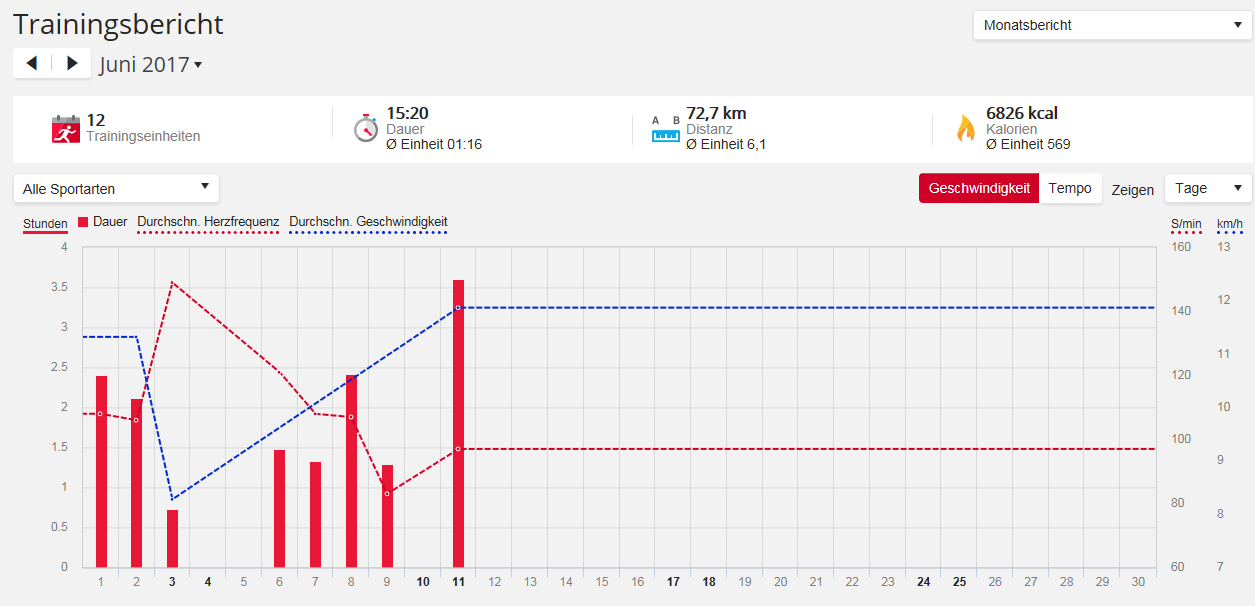Click the stopwatch duration icon
This screenshot has width=1255, height=606.
(x=366, y=128)
